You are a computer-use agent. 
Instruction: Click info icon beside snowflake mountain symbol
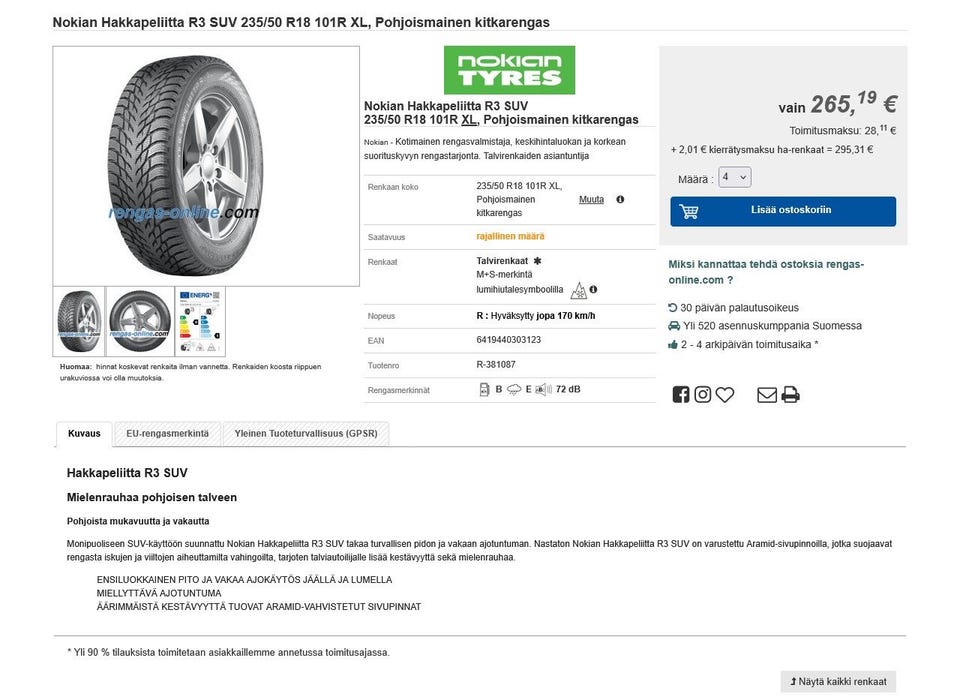(593, 290)
